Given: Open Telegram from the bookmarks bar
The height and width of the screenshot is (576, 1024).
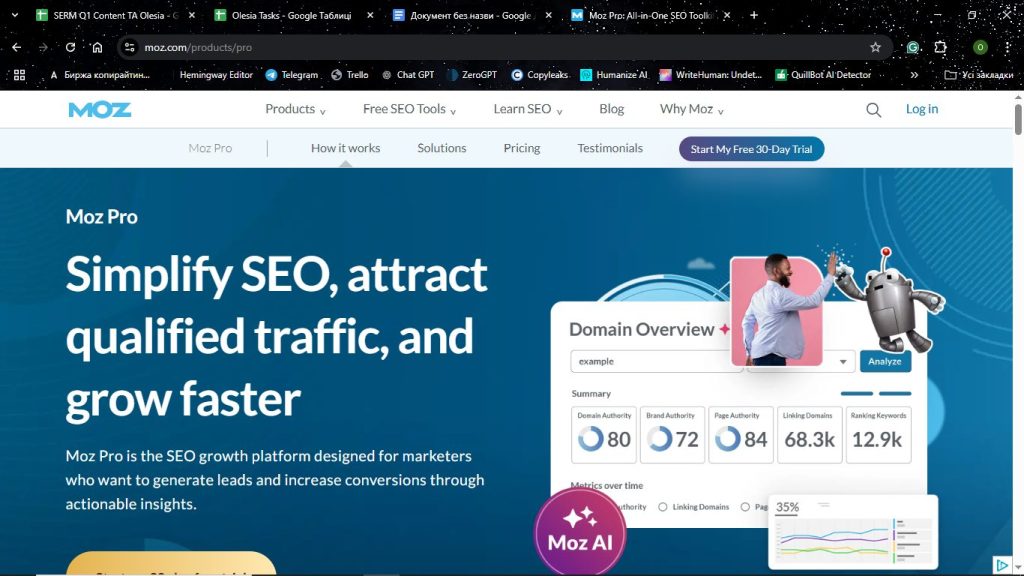Looking at the screenshot, I should point(294,74).
